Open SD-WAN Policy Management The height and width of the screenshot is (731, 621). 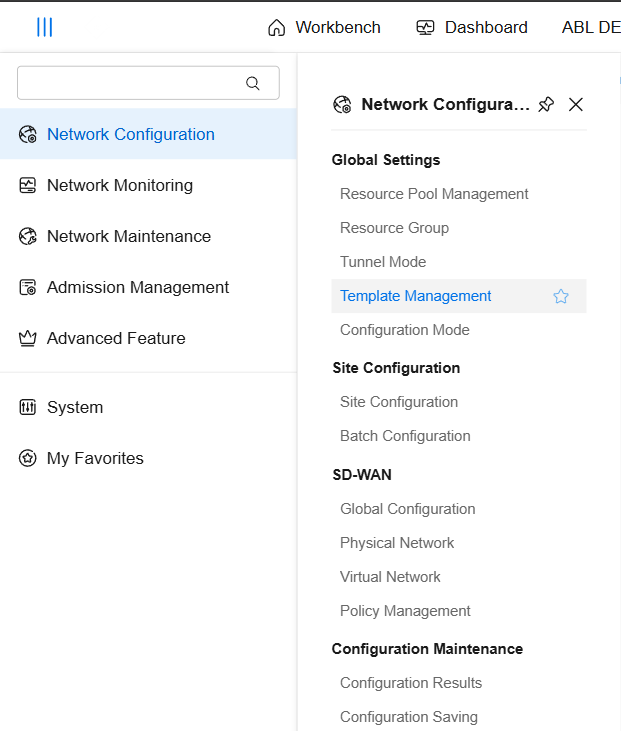click(x=405, y=611)
